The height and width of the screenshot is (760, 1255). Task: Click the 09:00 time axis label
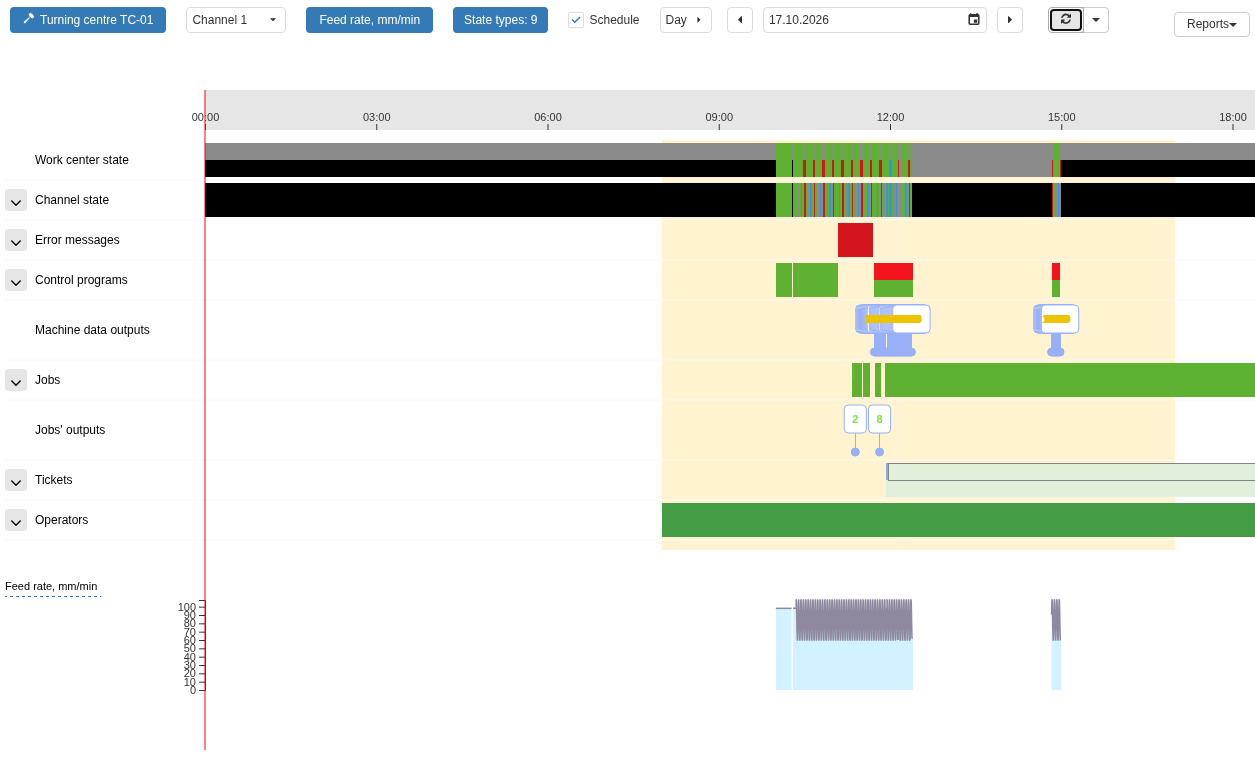tap(719, 117)
